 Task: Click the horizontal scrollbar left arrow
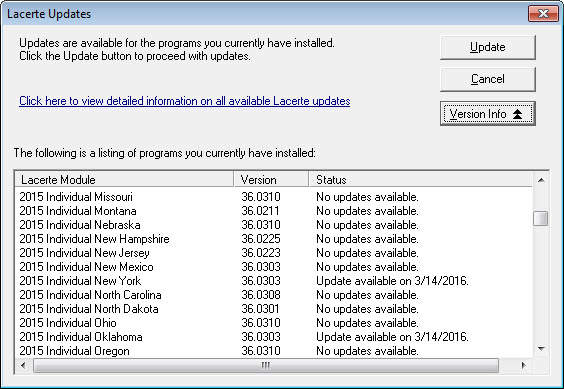pos(23,366)
